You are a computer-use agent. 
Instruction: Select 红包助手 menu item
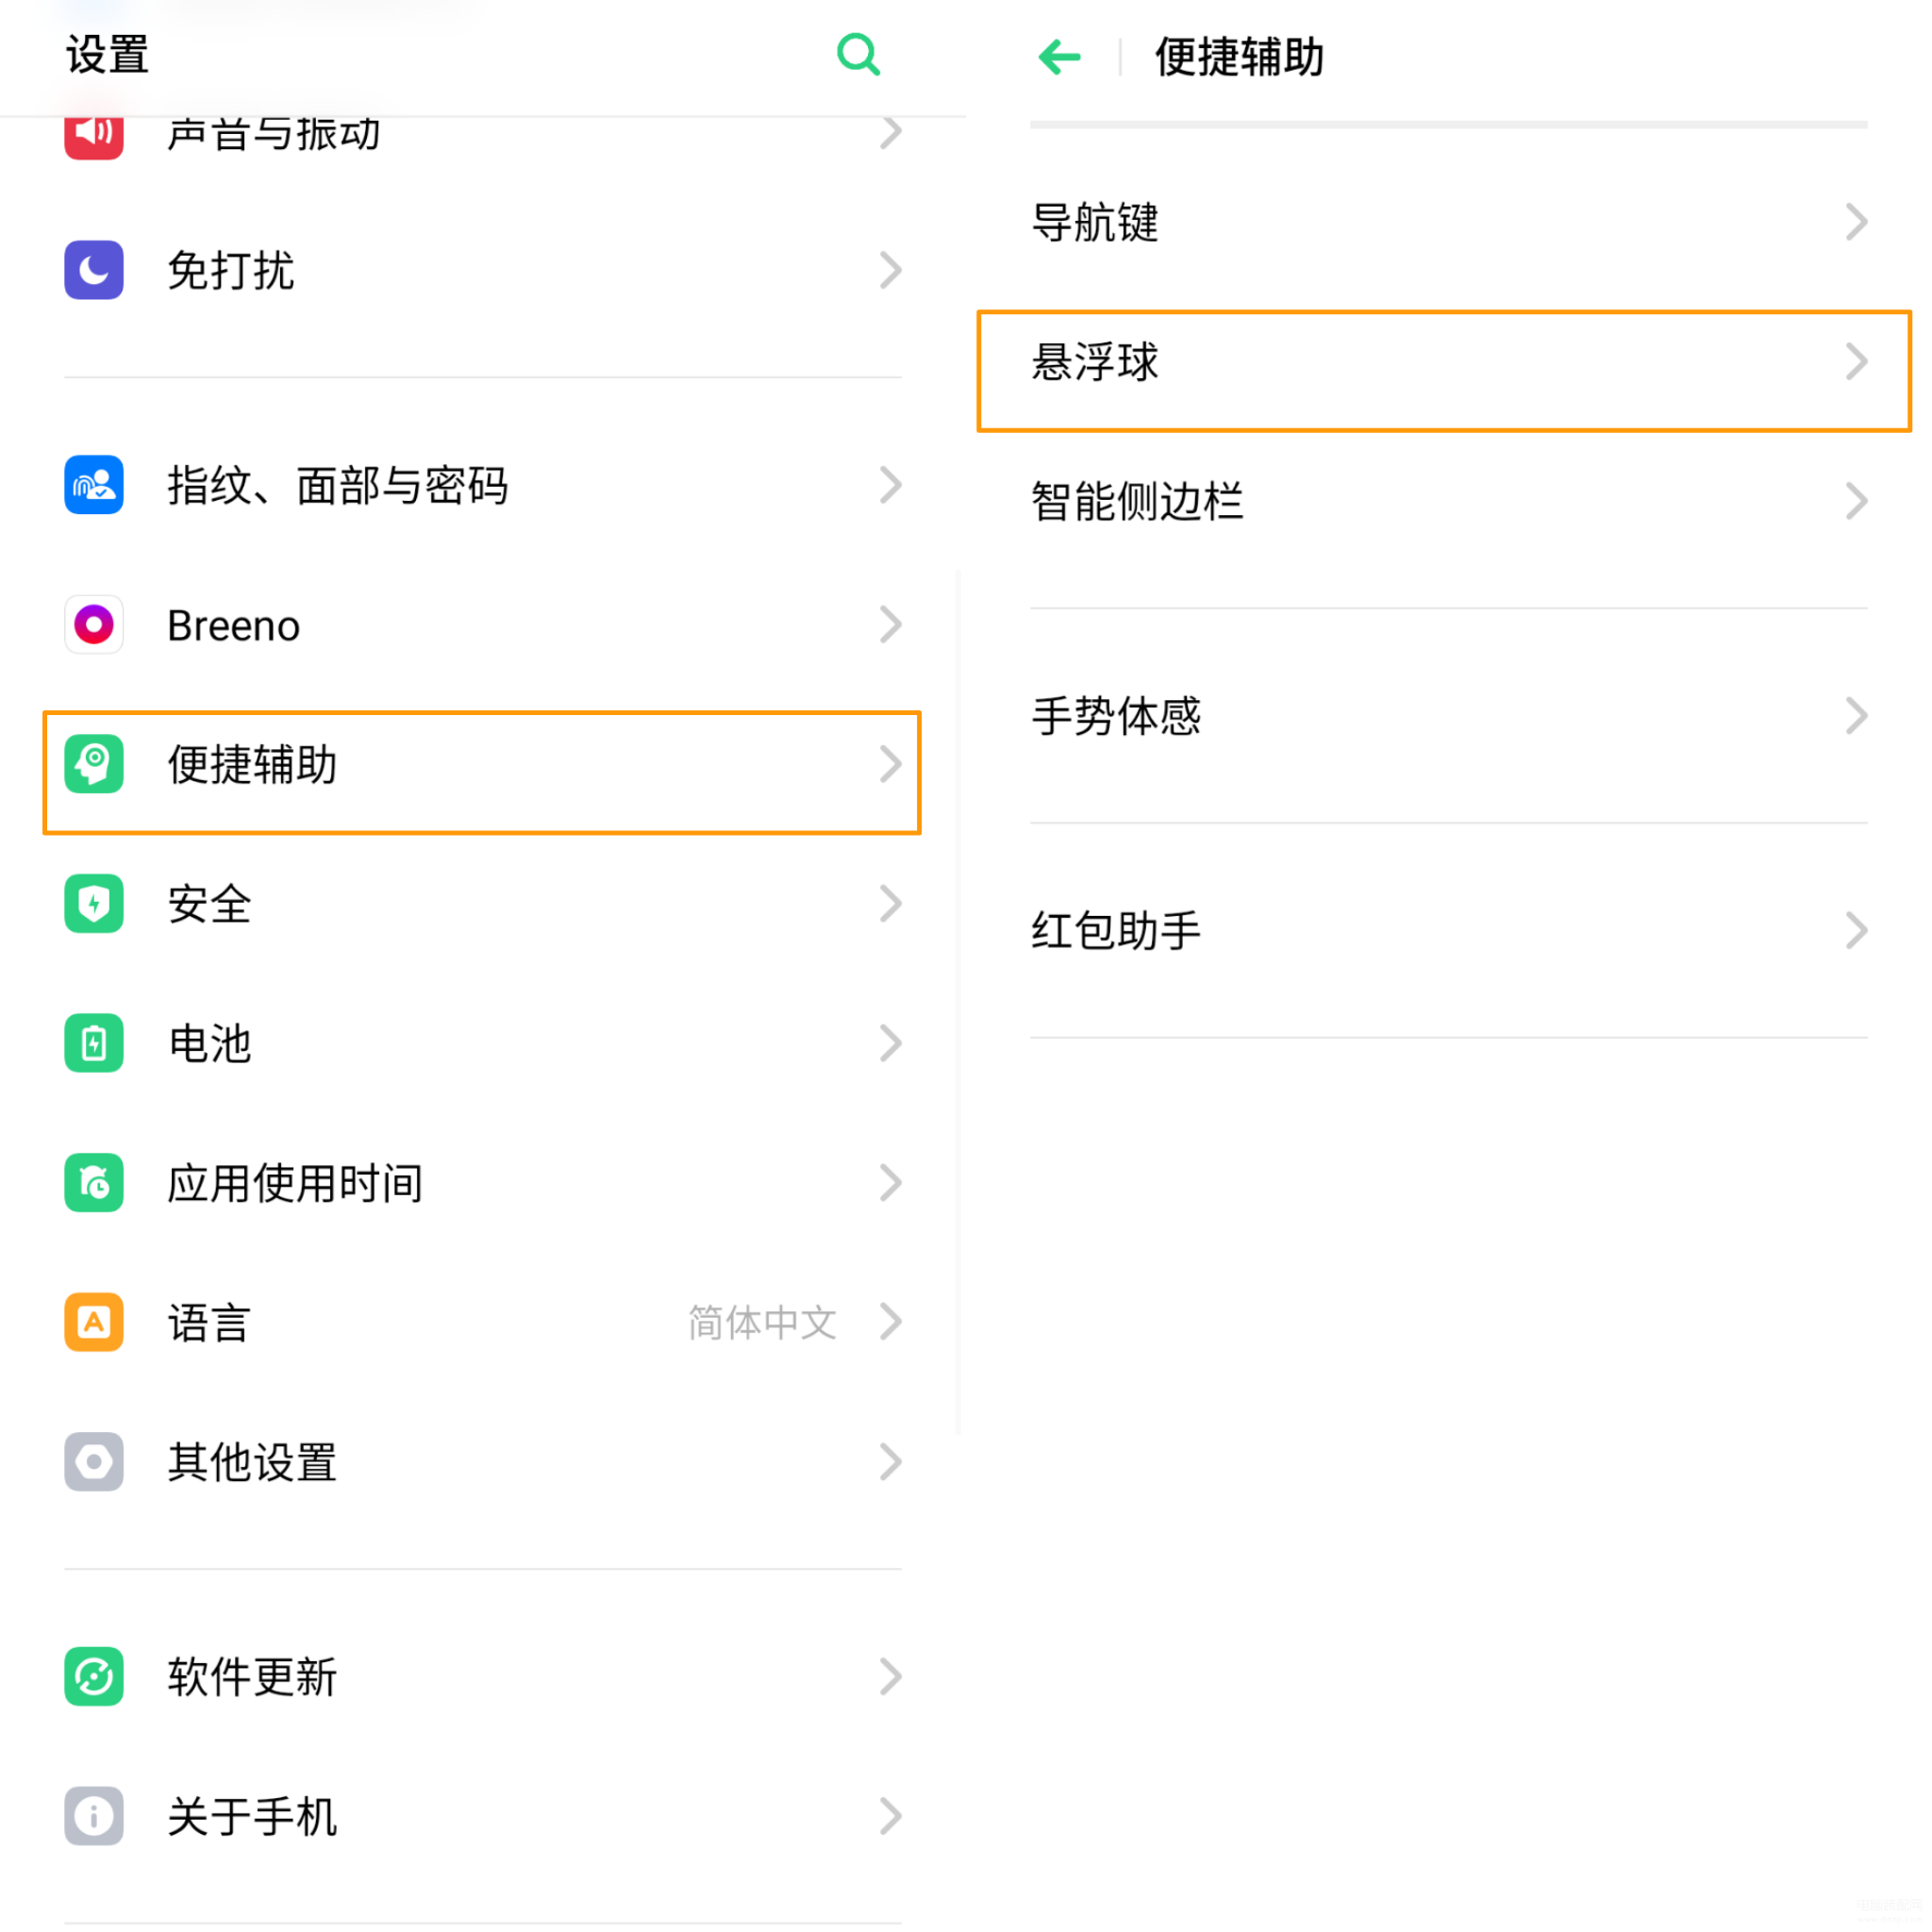pyautogui.click(x=1447, y=929)
